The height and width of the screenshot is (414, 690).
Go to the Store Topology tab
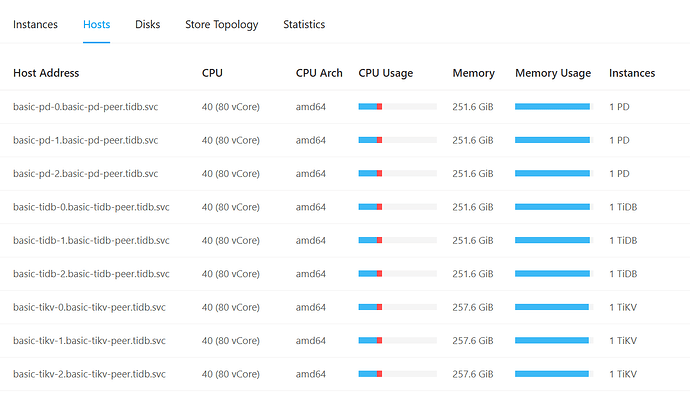(221, 24)
